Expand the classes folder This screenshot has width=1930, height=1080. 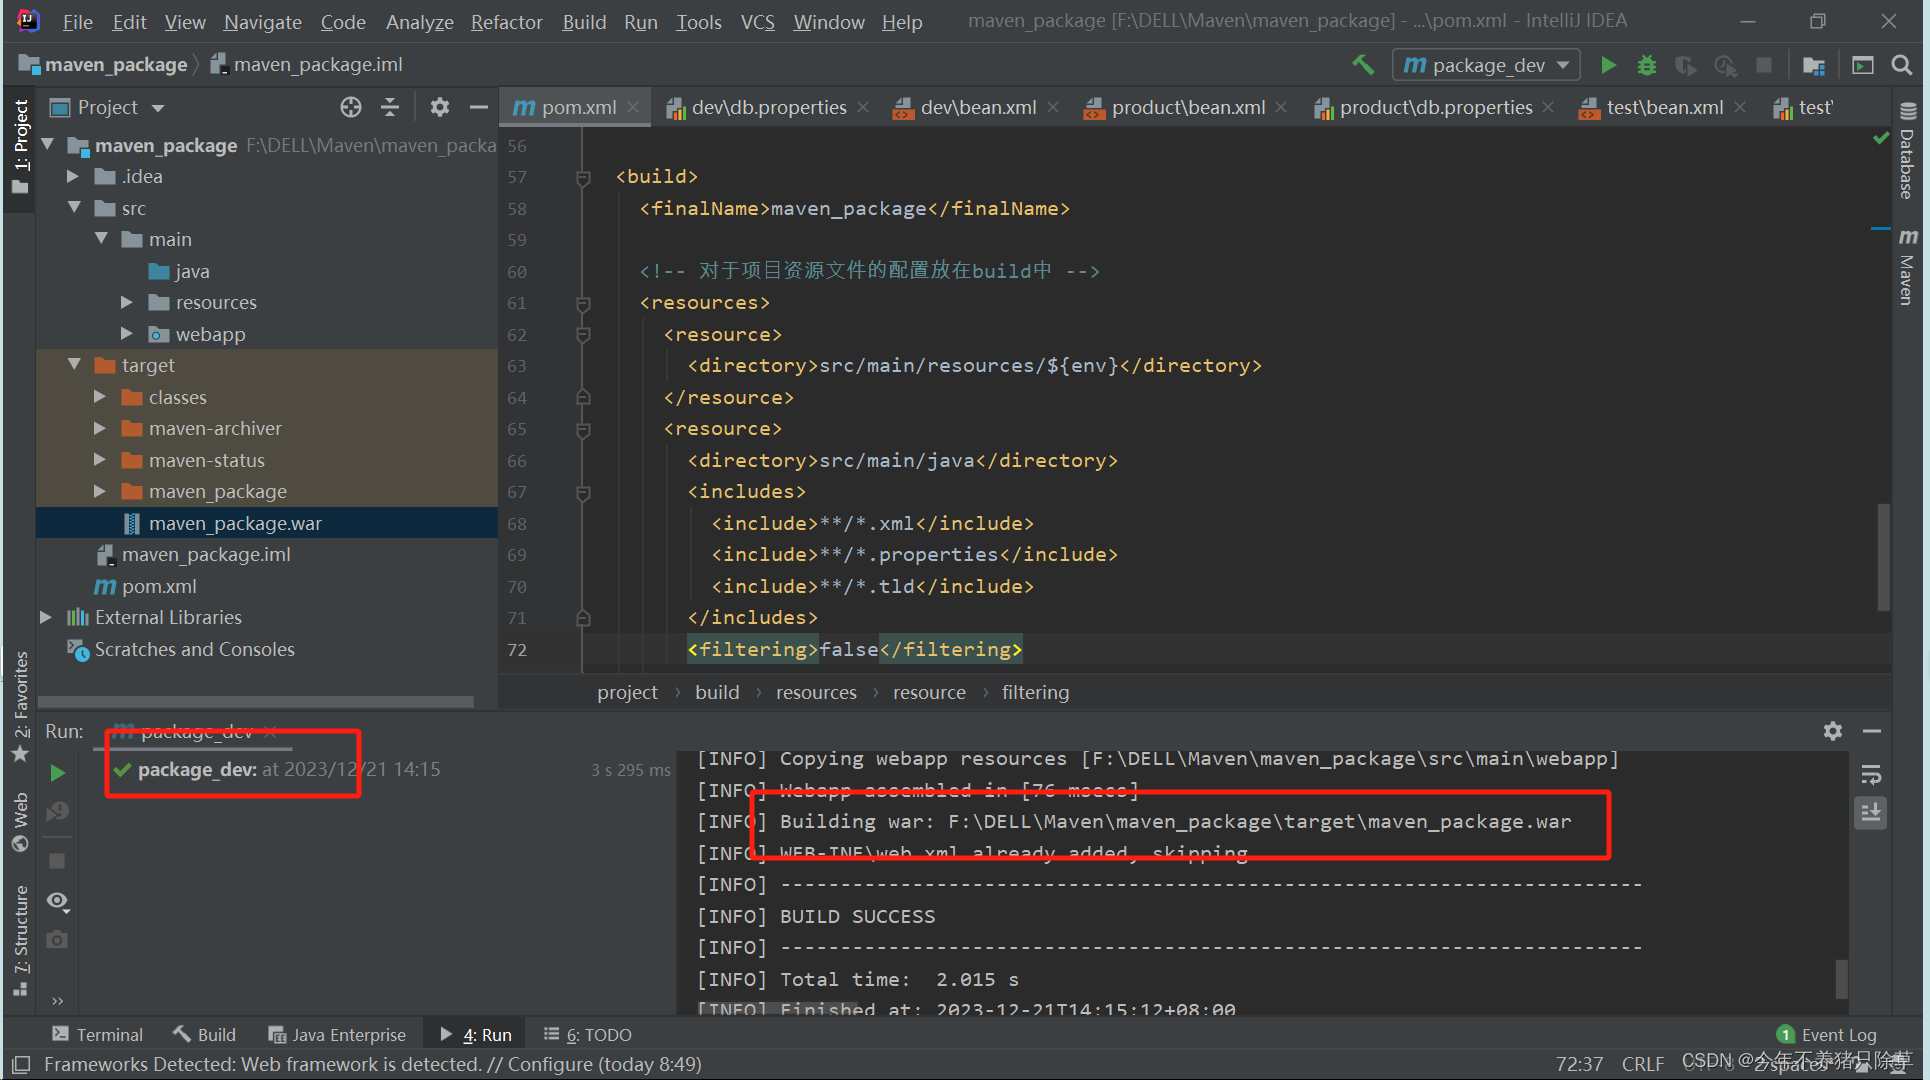(x=100, y=397)
